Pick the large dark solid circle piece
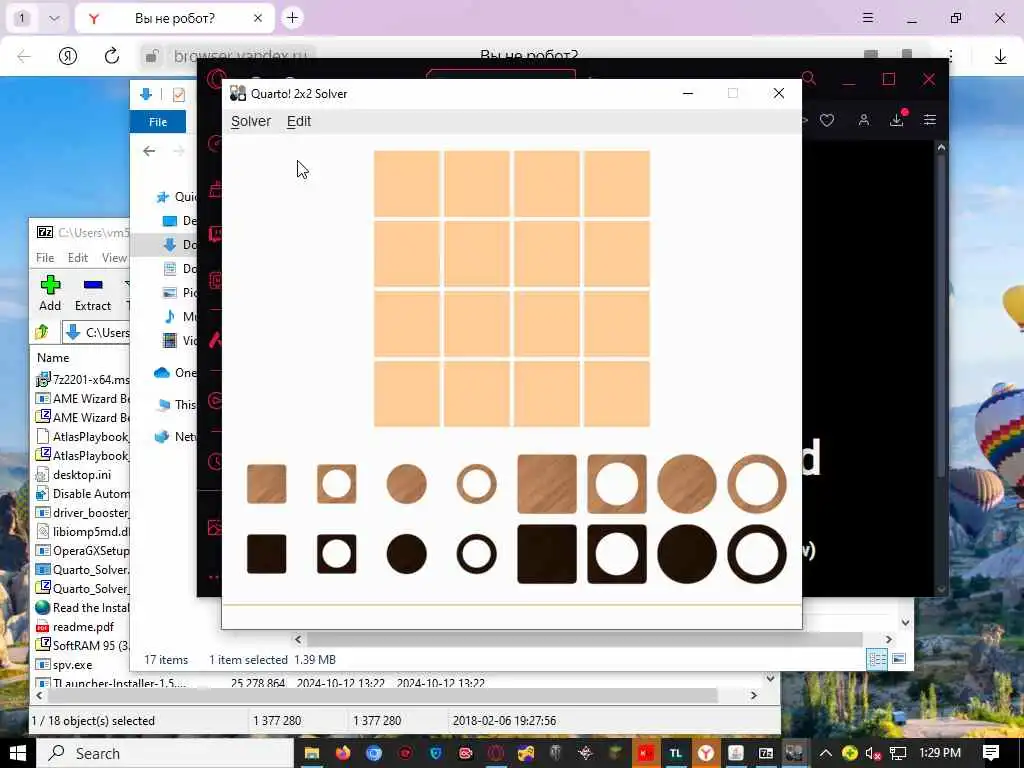The width and height of the screenshot is (1024, 768). [687, 554]
